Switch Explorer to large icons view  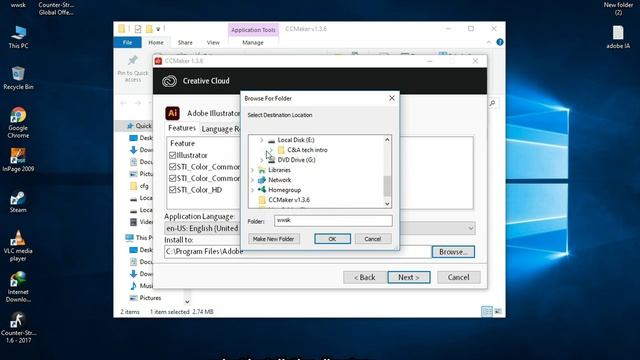pyautogui.click(x=498, y=311)
